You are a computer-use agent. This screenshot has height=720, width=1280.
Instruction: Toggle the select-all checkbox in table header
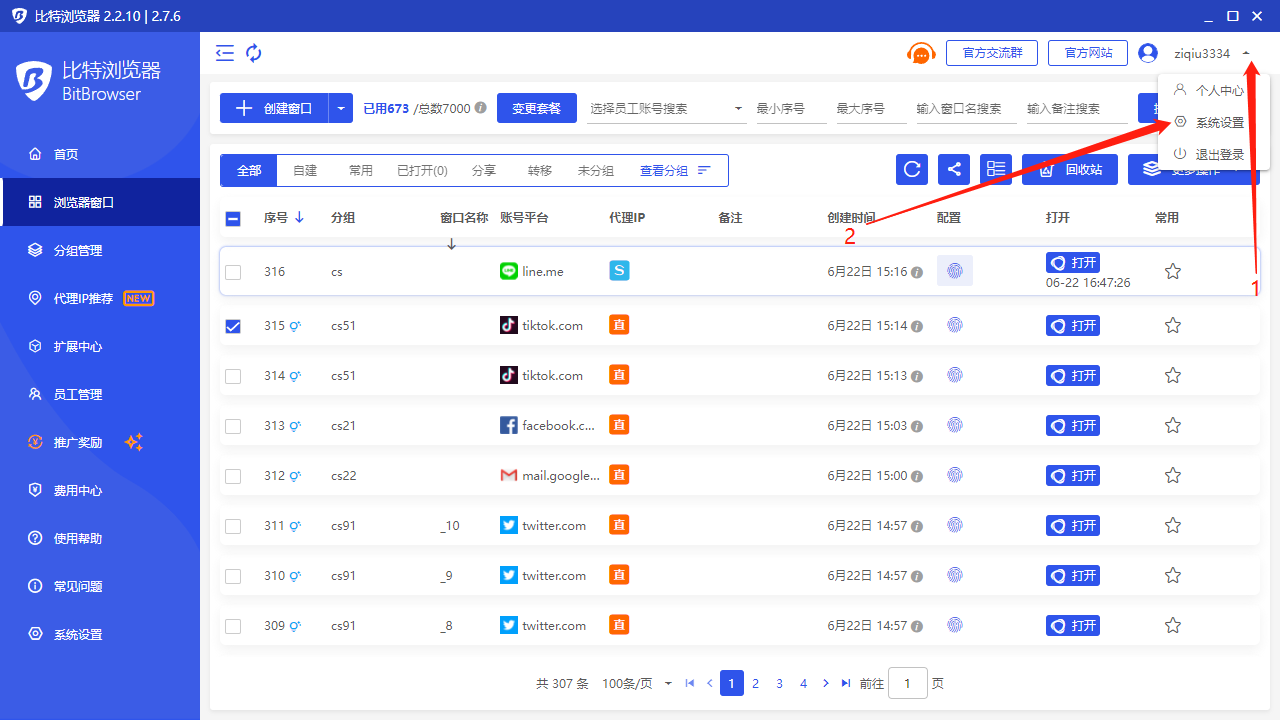pos(233,218)
